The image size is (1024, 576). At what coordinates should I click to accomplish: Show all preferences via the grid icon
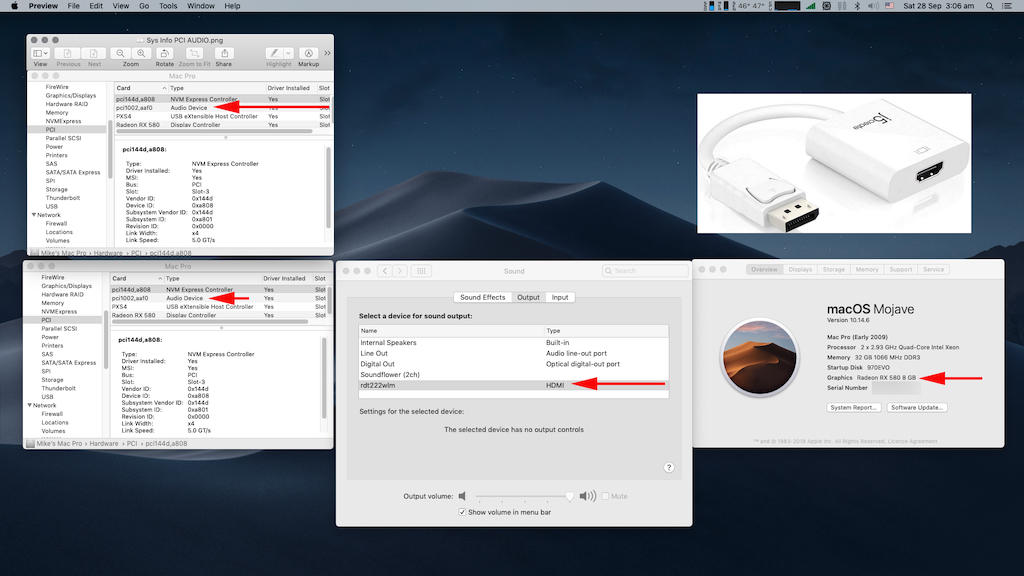pyautogui.click(x=421, y=271)
